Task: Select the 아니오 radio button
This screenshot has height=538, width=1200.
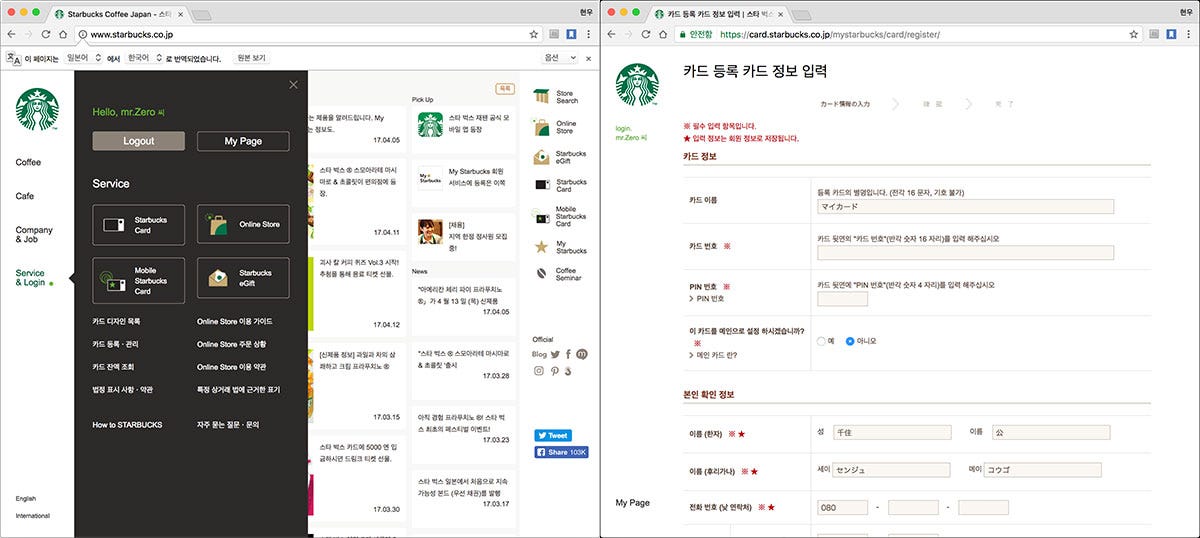Action: point(850,341)
